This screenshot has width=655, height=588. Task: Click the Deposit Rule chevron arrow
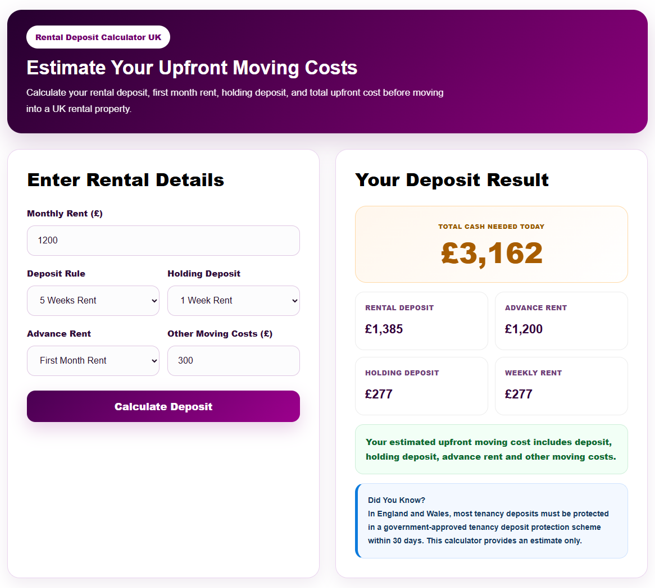click(154, 301)
